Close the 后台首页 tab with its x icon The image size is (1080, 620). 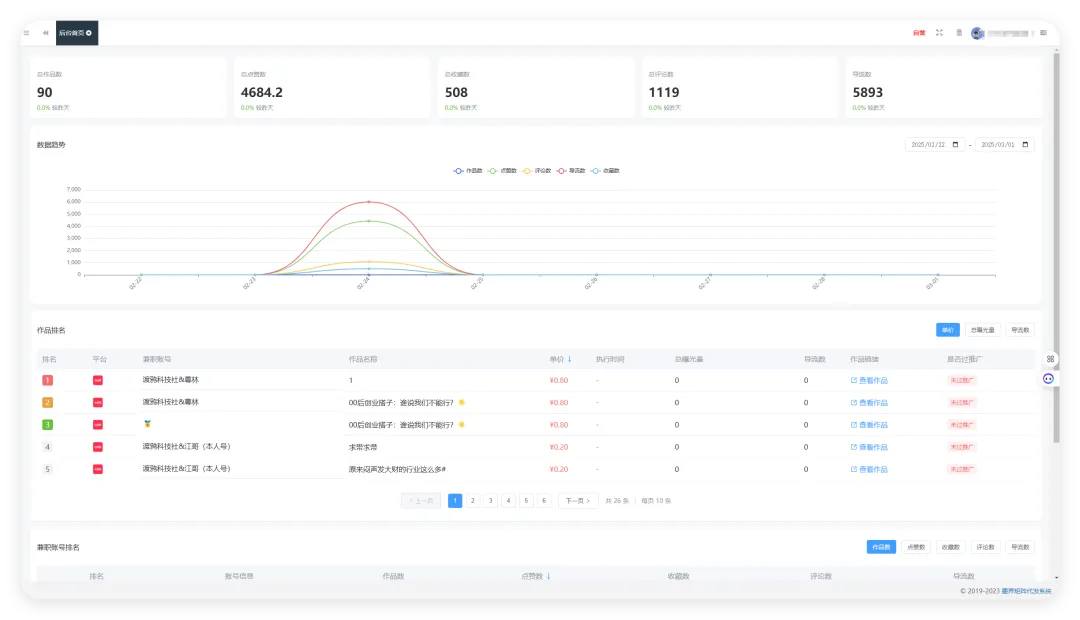pos(89,33)
